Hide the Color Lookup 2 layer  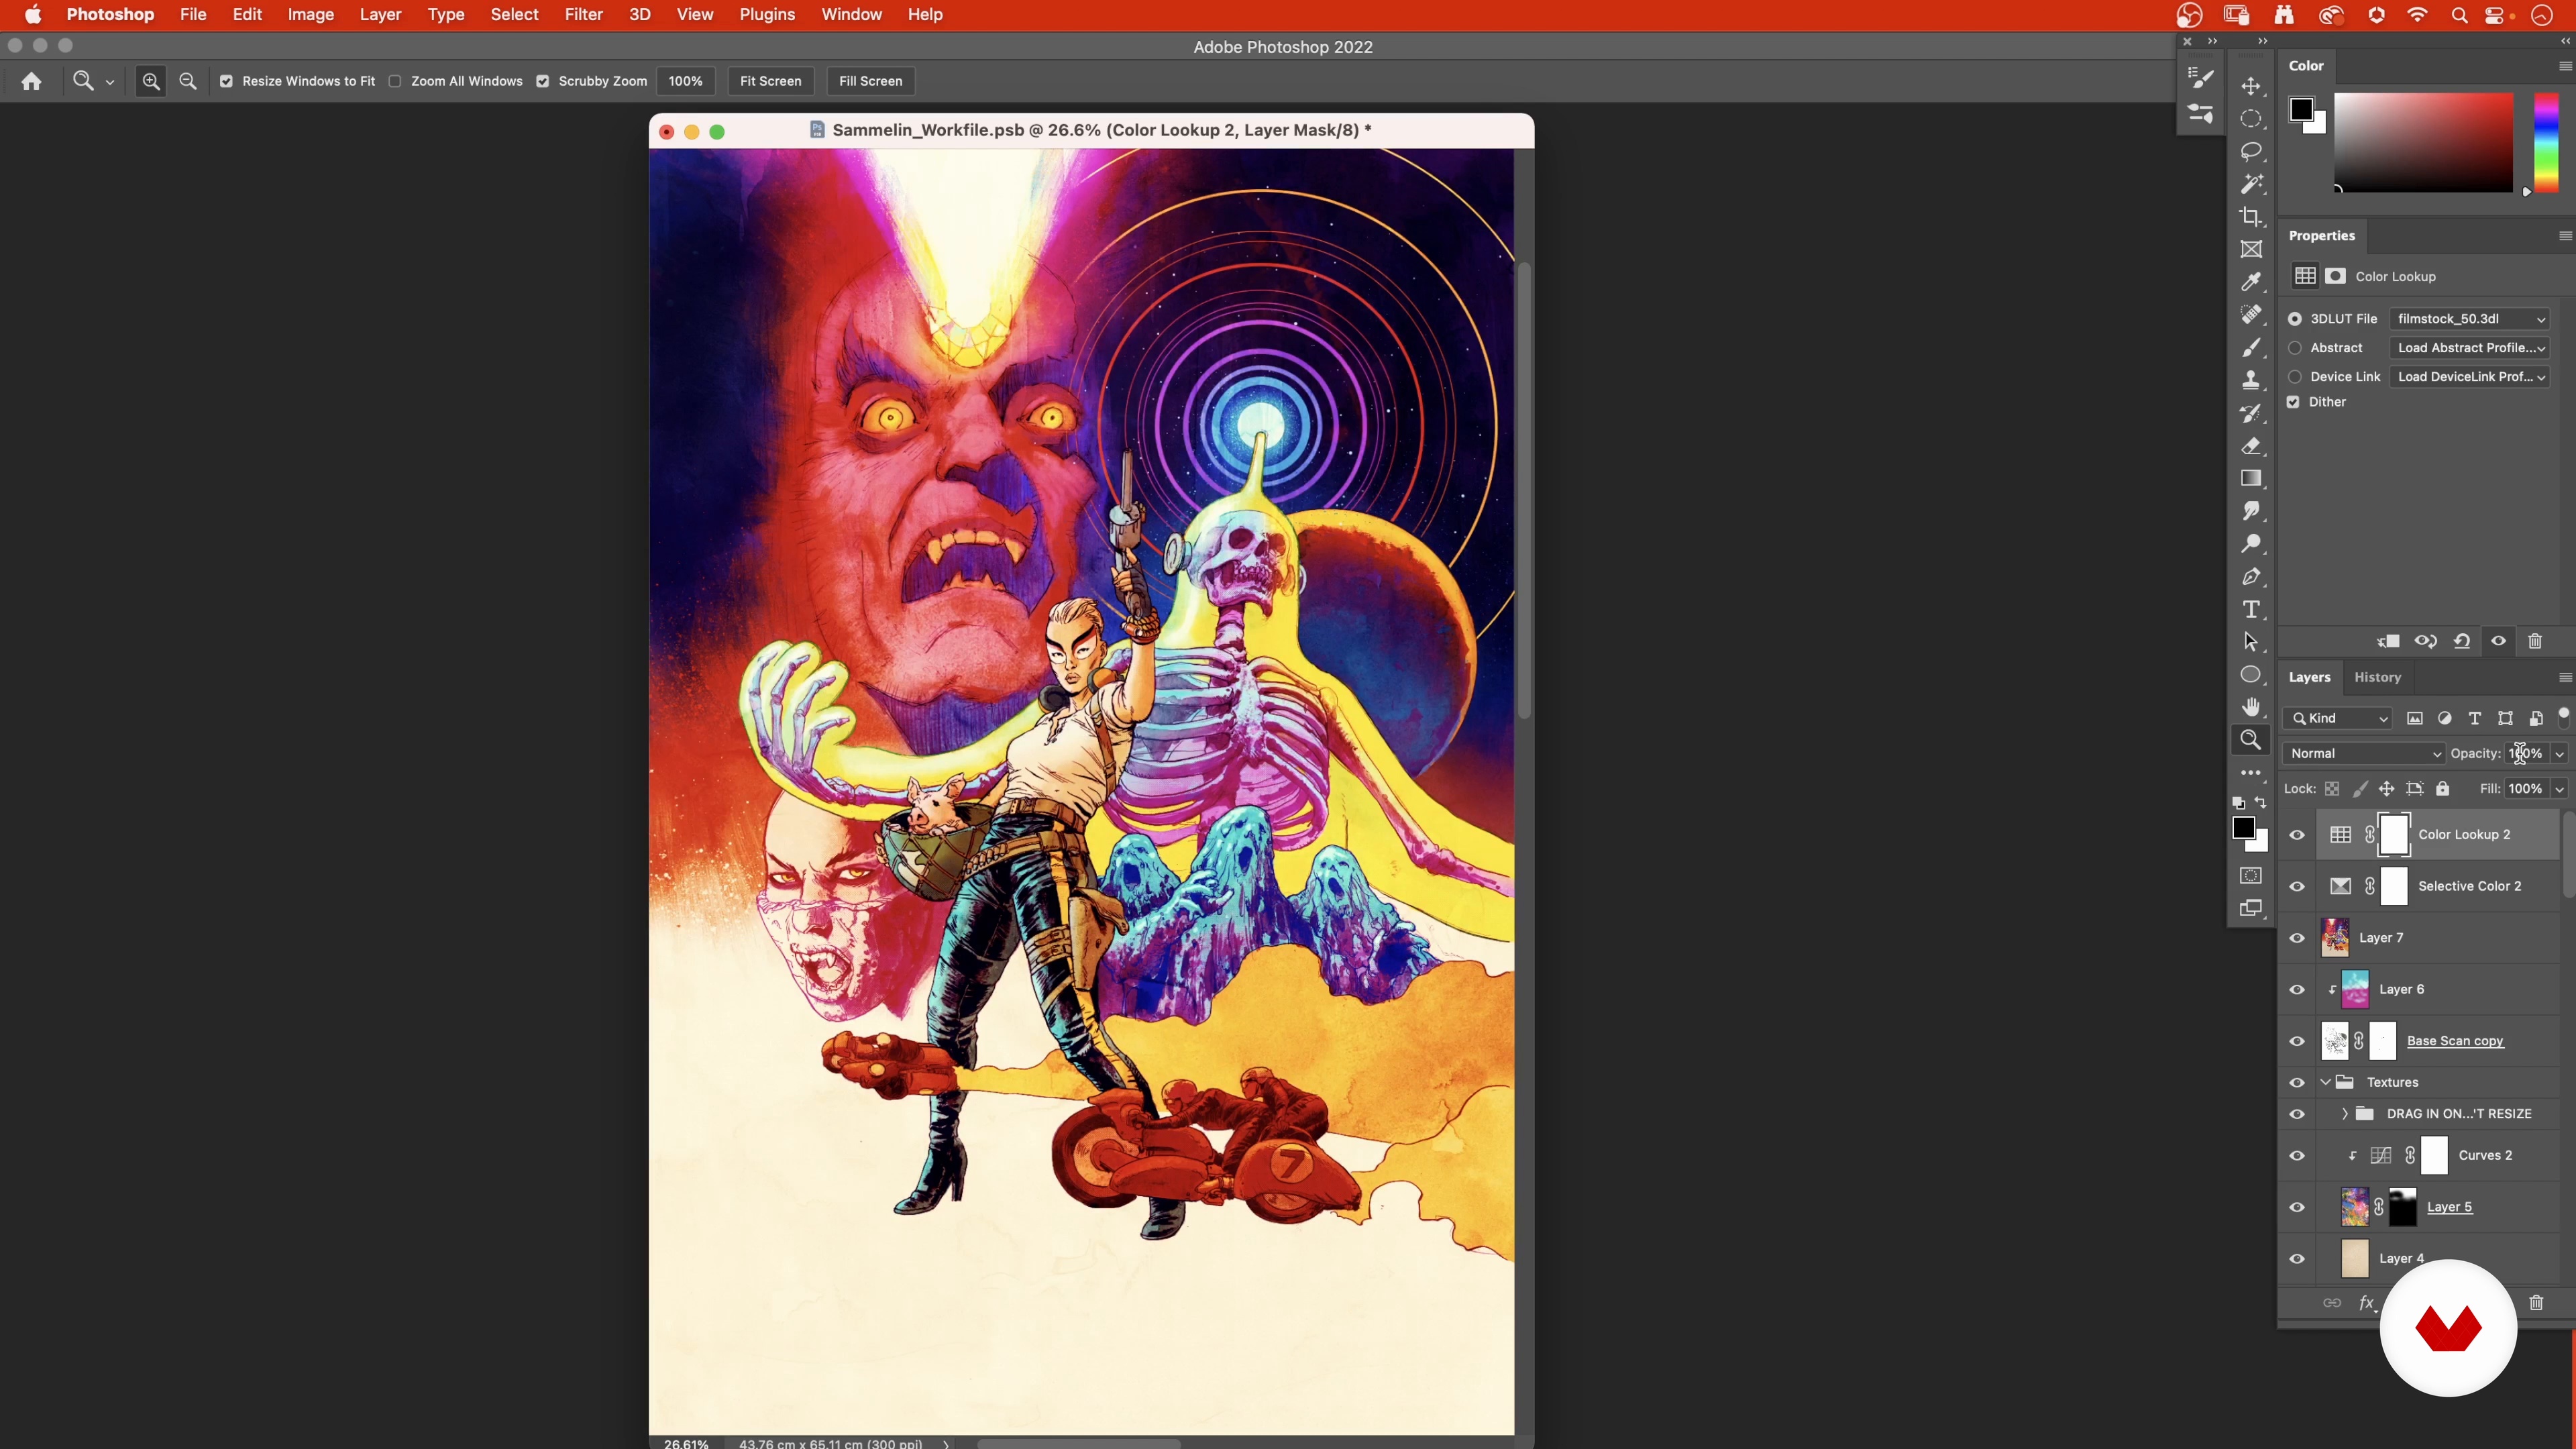2297,835
